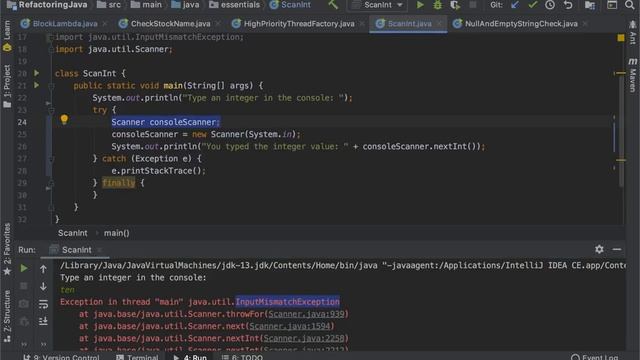Open the 6: TODO tool tab
This screenshot has height=360, width=640.
pyautogui.click(x=242, y=357)
